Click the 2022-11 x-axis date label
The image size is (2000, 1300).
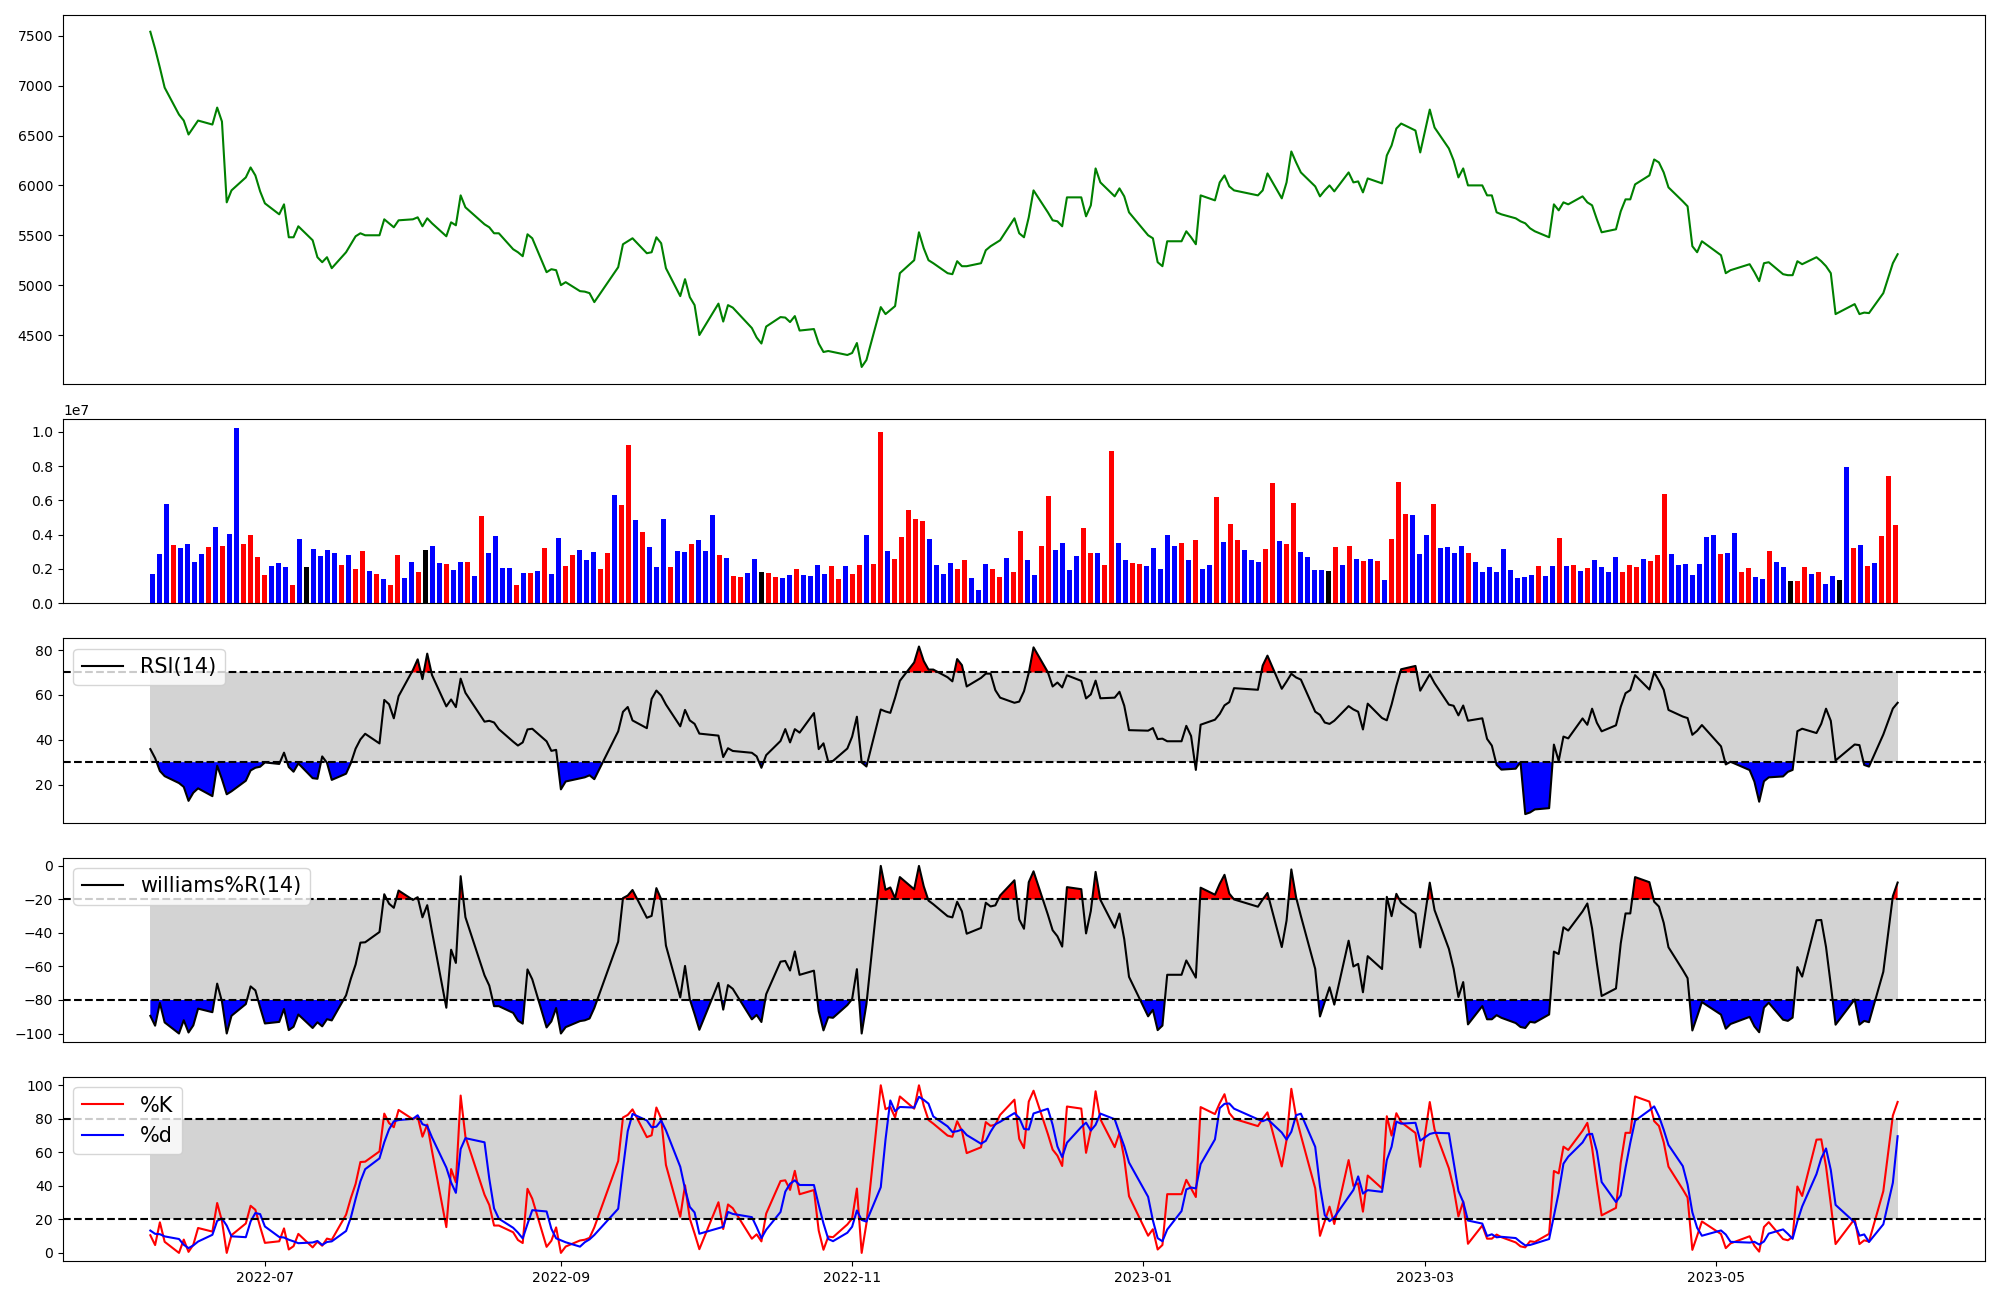(852, 1277)
